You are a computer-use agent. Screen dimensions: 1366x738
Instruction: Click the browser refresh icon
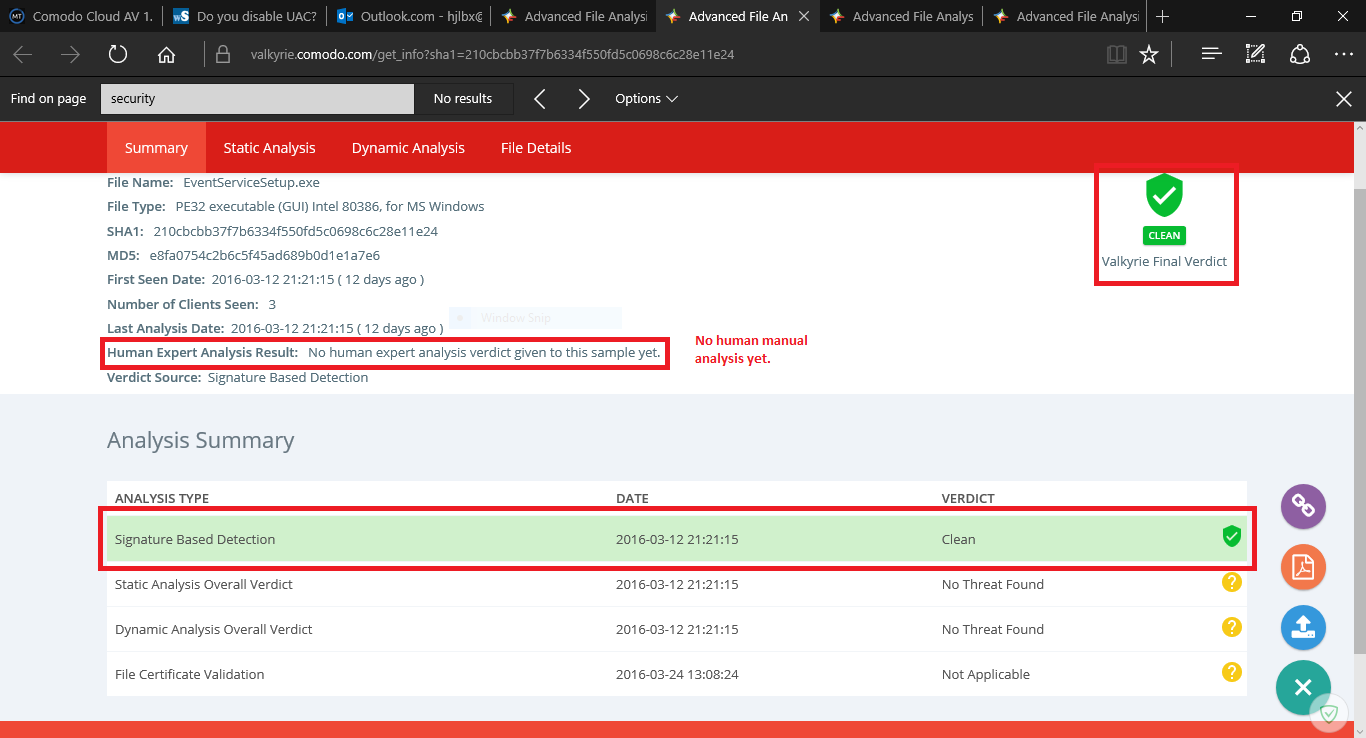click(x=118, y=55)
